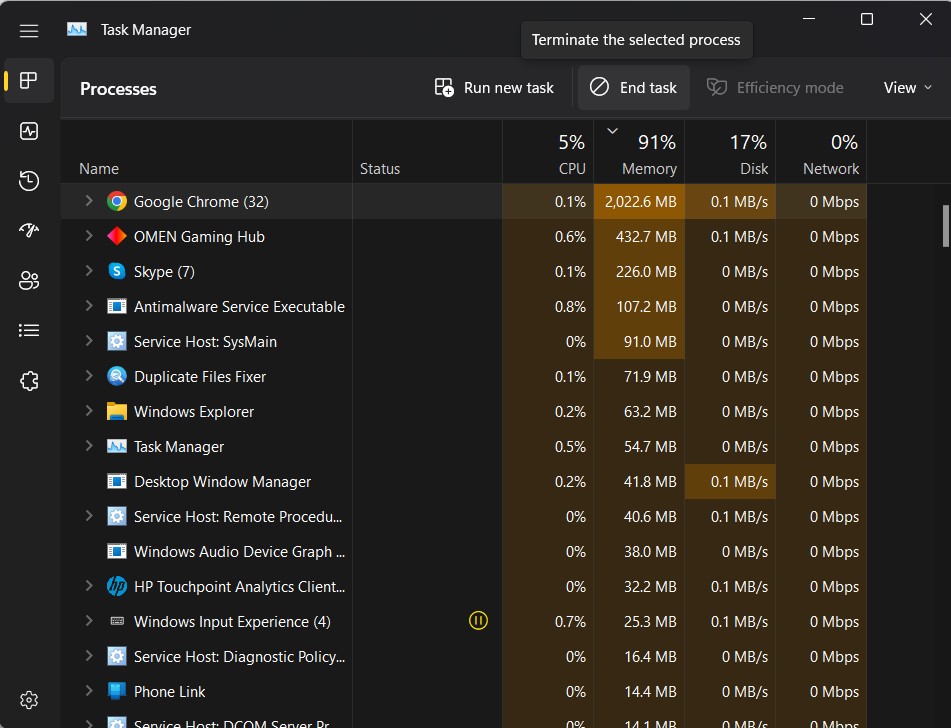Open the Startup apps page
This screenshot has width=951, height=728.
click(x=29, y=230)
